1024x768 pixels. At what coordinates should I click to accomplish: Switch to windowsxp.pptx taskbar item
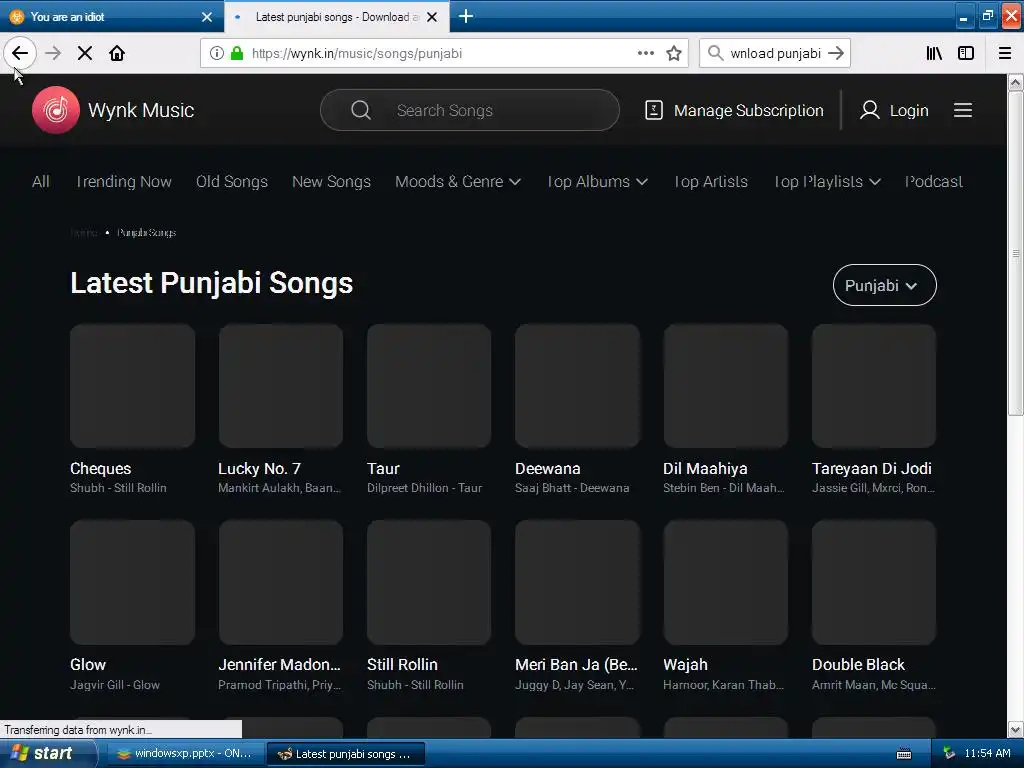[185, 754]
